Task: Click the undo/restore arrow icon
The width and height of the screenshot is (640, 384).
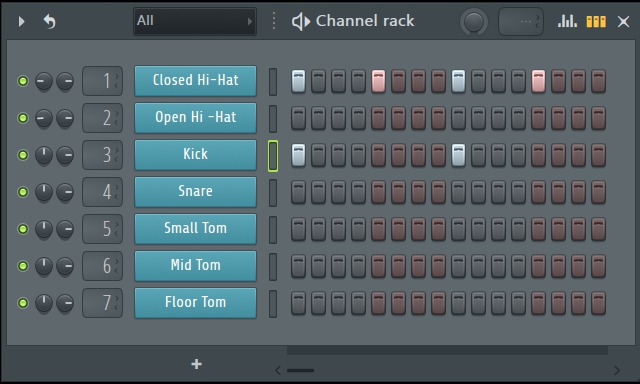Action: [x=49, y=21]
